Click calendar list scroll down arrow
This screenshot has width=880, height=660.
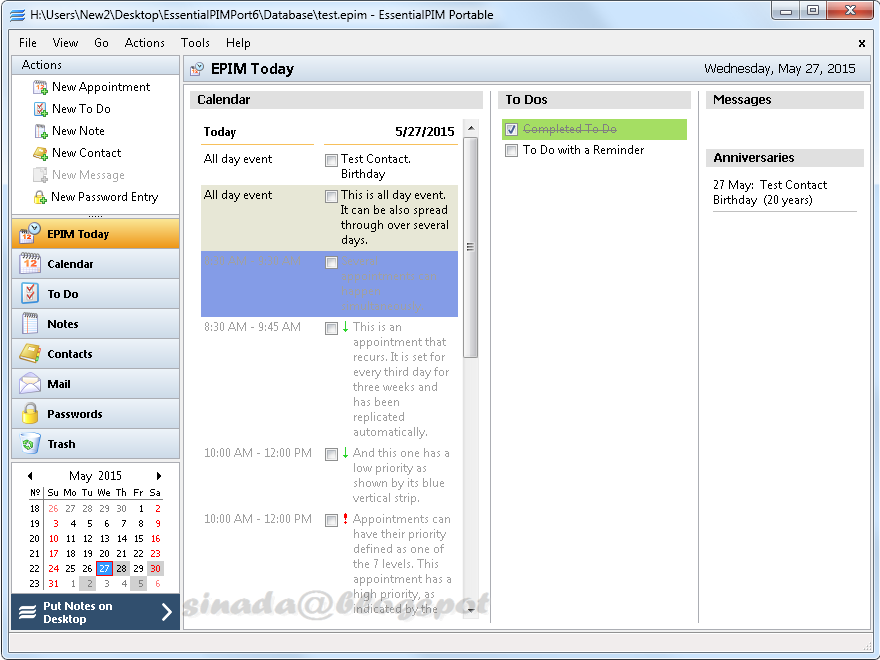[471, 610]
